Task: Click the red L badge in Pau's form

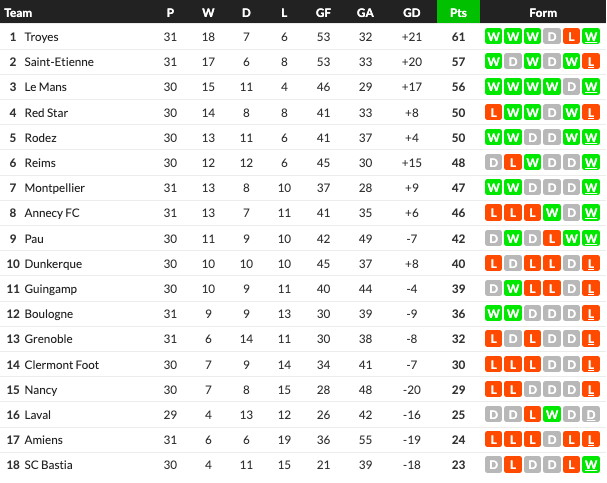Action: point(553,238)
